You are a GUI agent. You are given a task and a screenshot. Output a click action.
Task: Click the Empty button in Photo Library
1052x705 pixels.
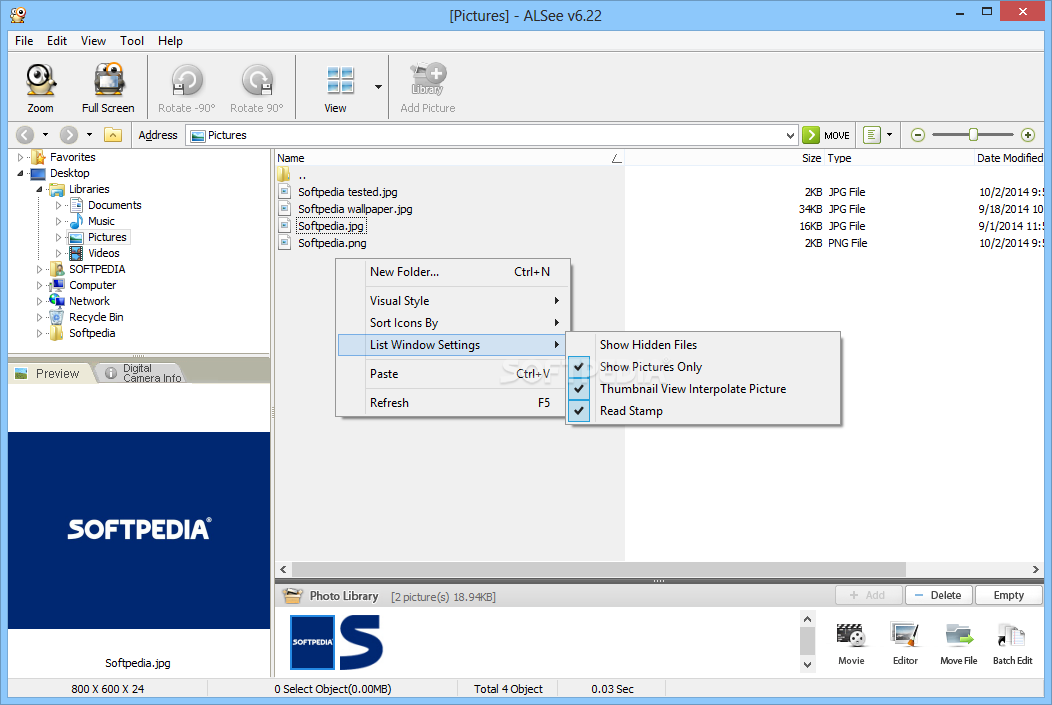coord(1008,595)
